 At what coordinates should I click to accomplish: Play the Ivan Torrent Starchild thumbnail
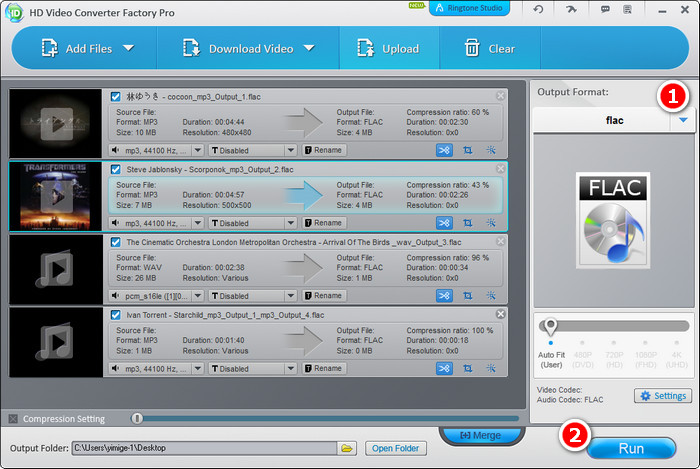[56, 342]
